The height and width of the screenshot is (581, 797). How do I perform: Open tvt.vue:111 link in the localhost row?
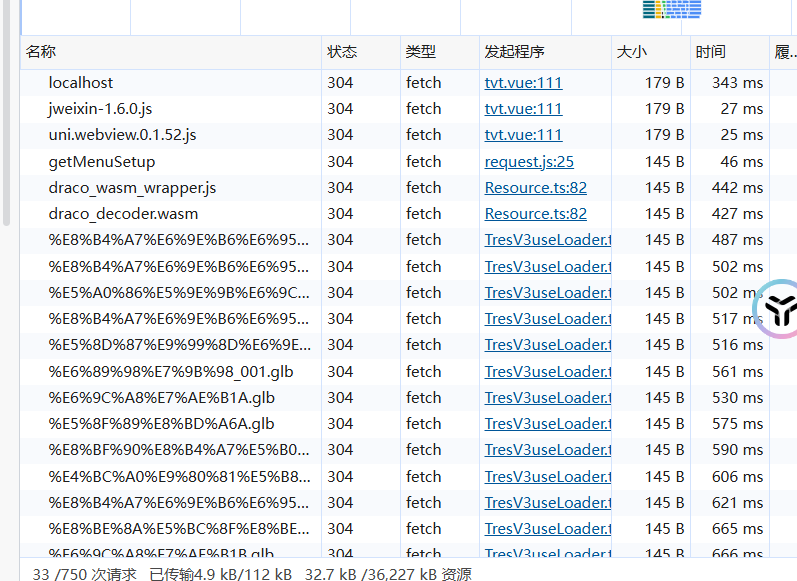click(x=523, y=83)
